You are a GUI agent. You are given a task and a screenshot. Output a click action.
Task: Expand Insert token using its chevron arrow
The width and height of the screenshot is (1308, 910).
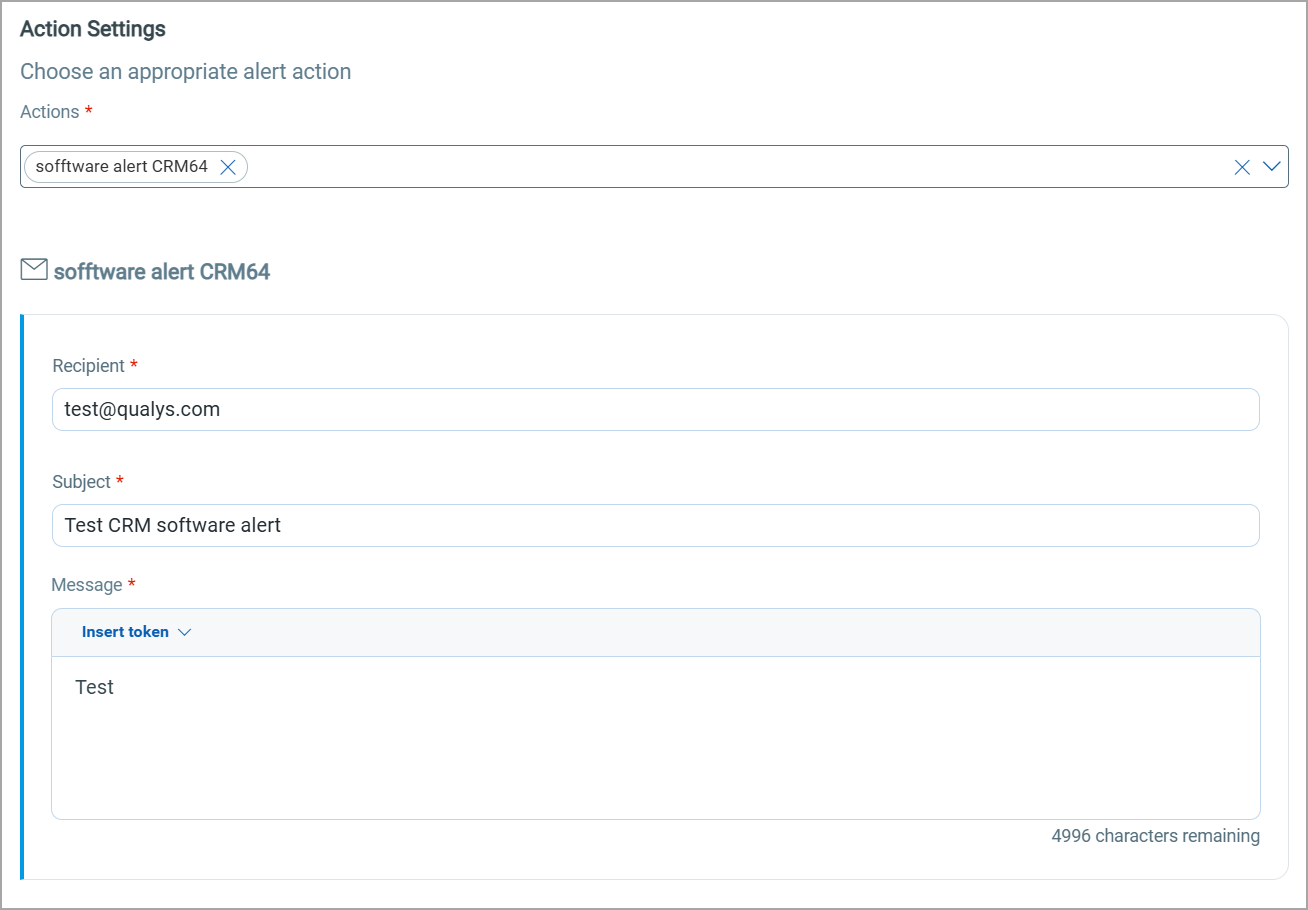[x=184, y=632]
